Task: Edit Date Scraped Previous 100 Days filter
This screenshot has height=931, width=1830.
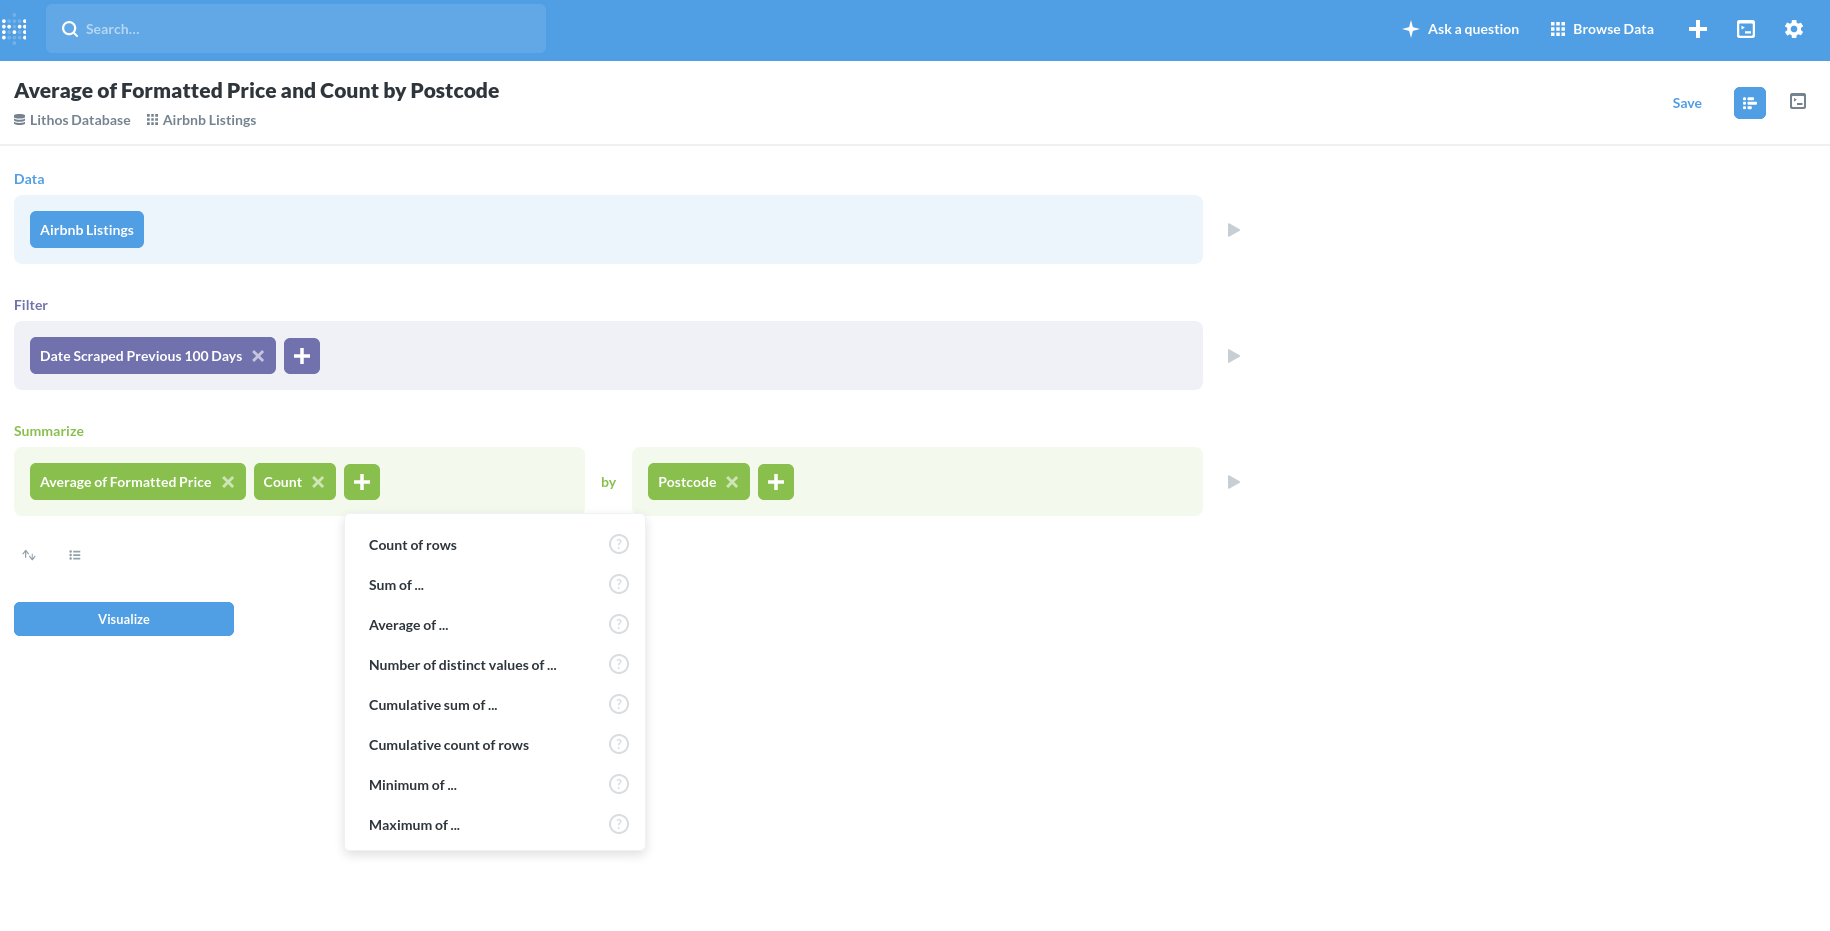Action: (141, 356)
